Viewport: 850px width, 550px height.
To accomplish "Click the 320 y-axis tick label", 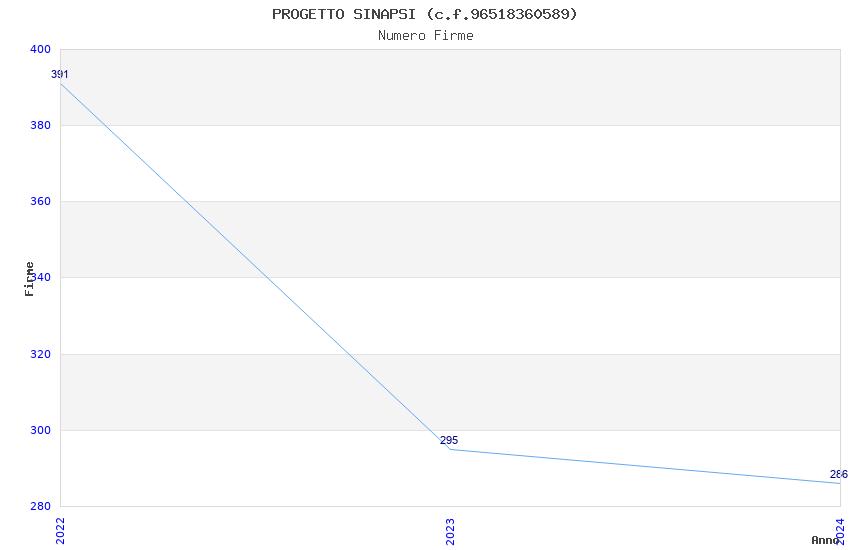I will coord(40,354).
